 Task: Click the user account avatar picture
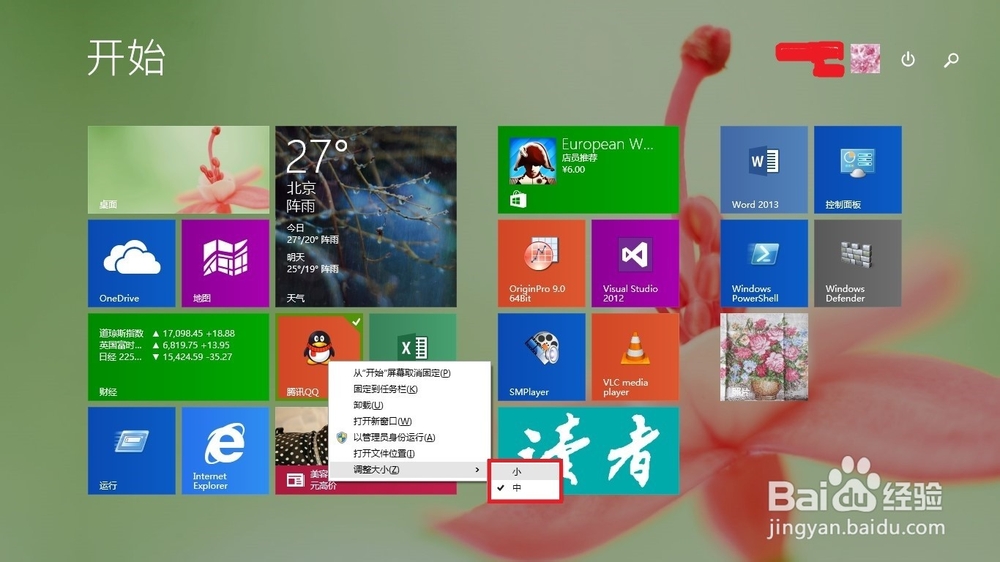tap(865, 59)
